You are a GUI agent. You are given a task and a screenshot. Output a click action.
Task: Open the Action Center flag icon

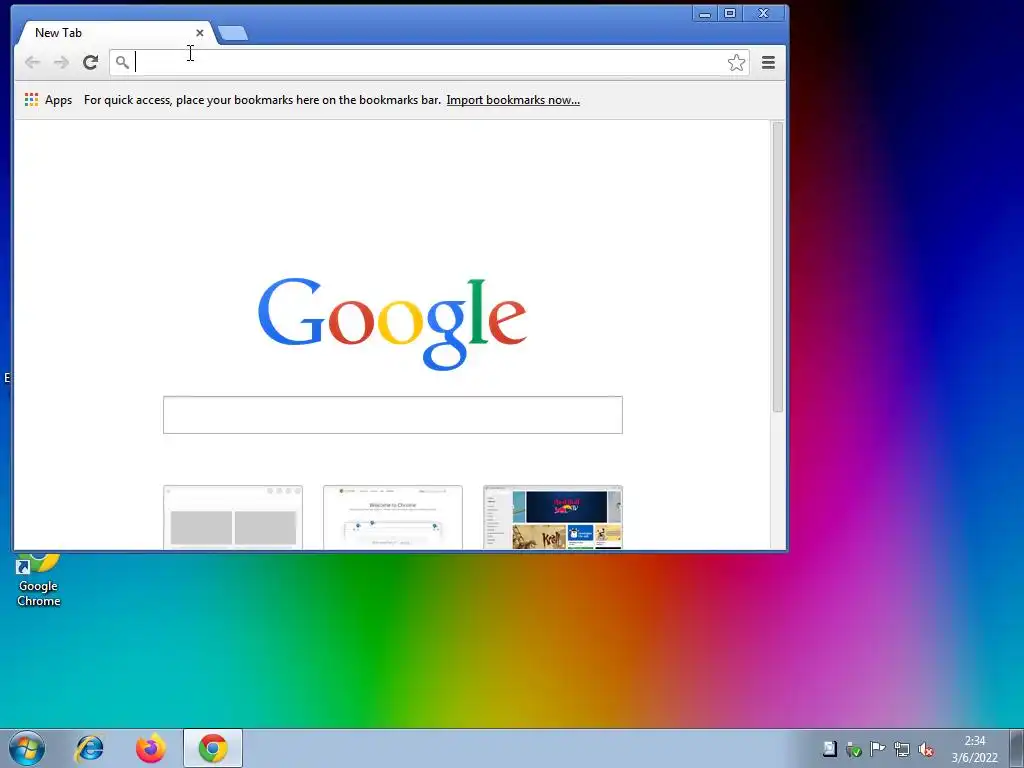tap(878, 748)
